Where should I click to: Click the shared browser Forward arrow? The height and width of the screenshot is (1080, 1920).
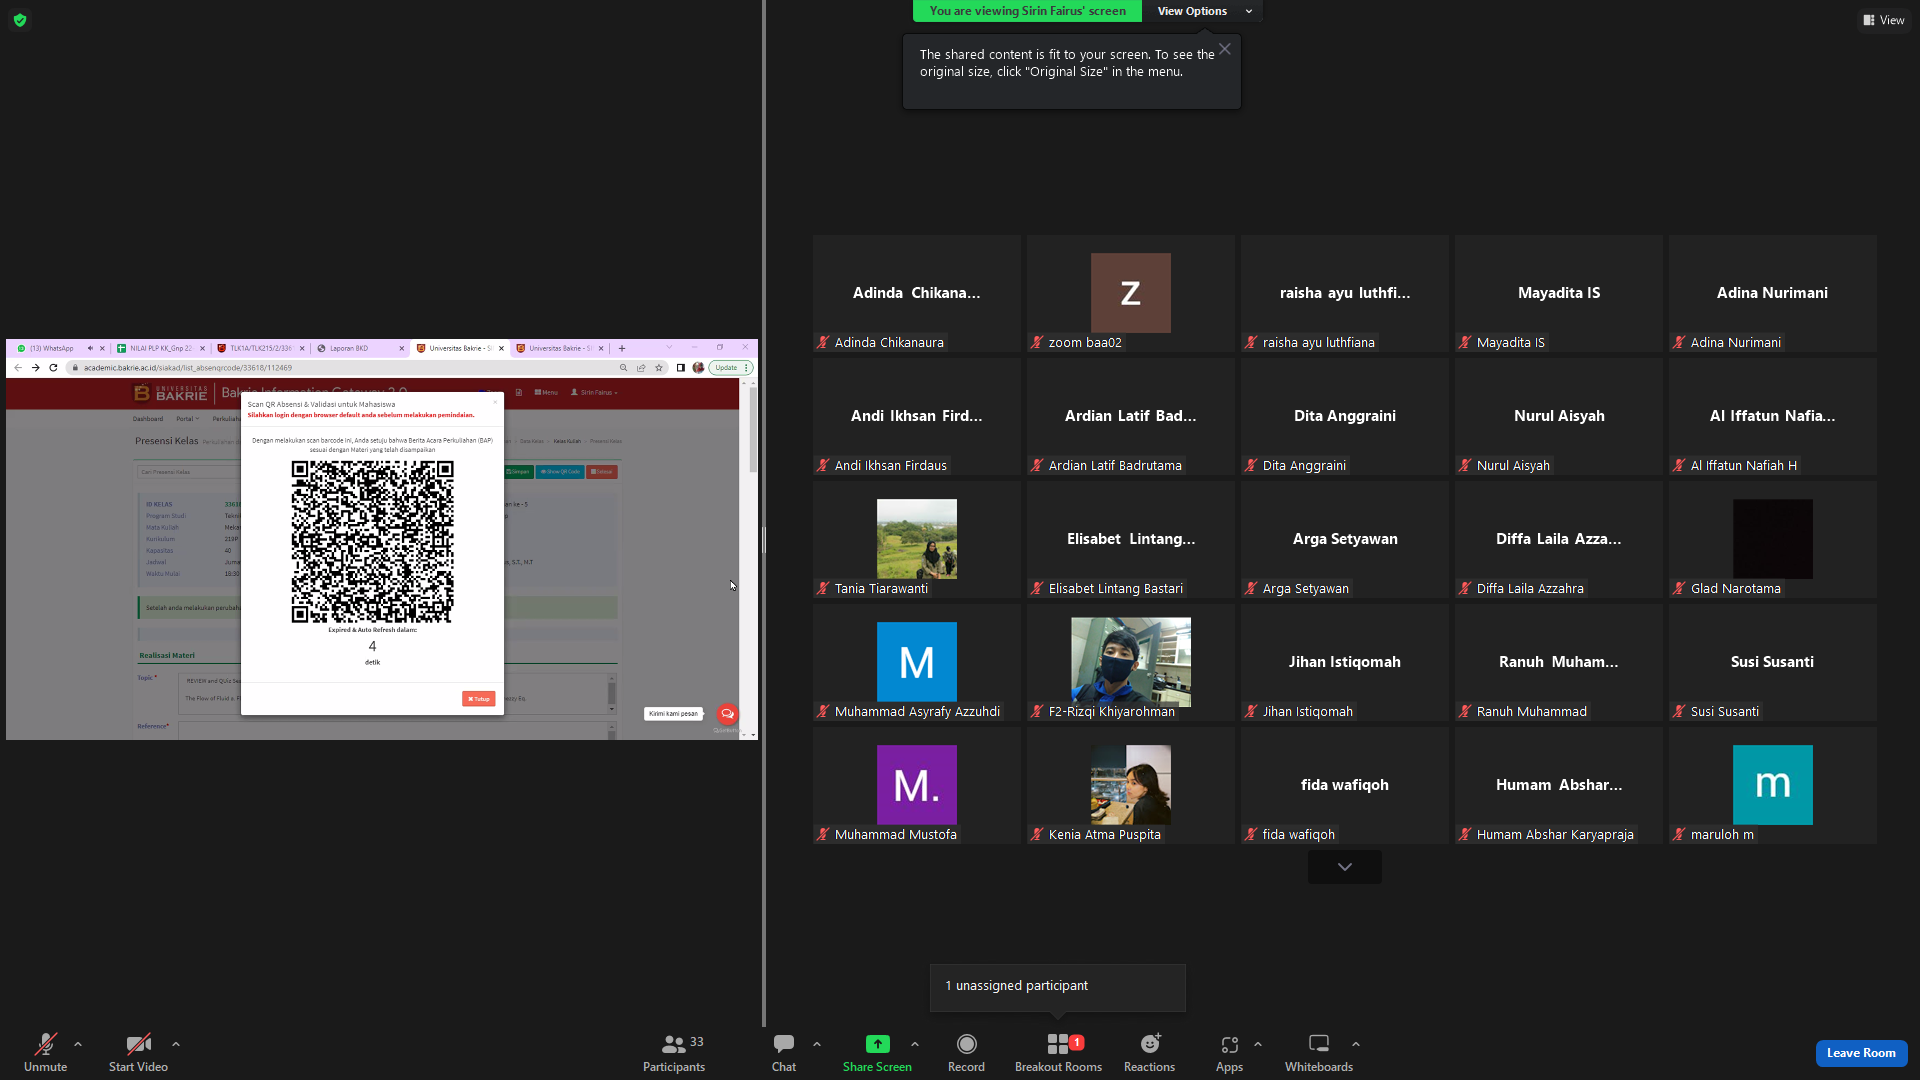pos(36,368)
